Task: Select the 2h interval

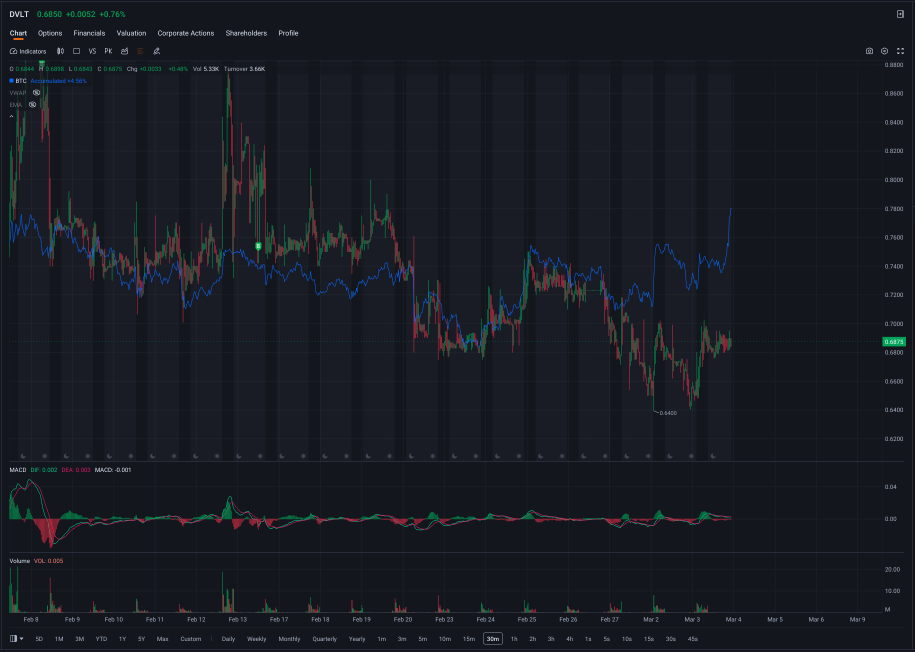Action: [532, 639]
